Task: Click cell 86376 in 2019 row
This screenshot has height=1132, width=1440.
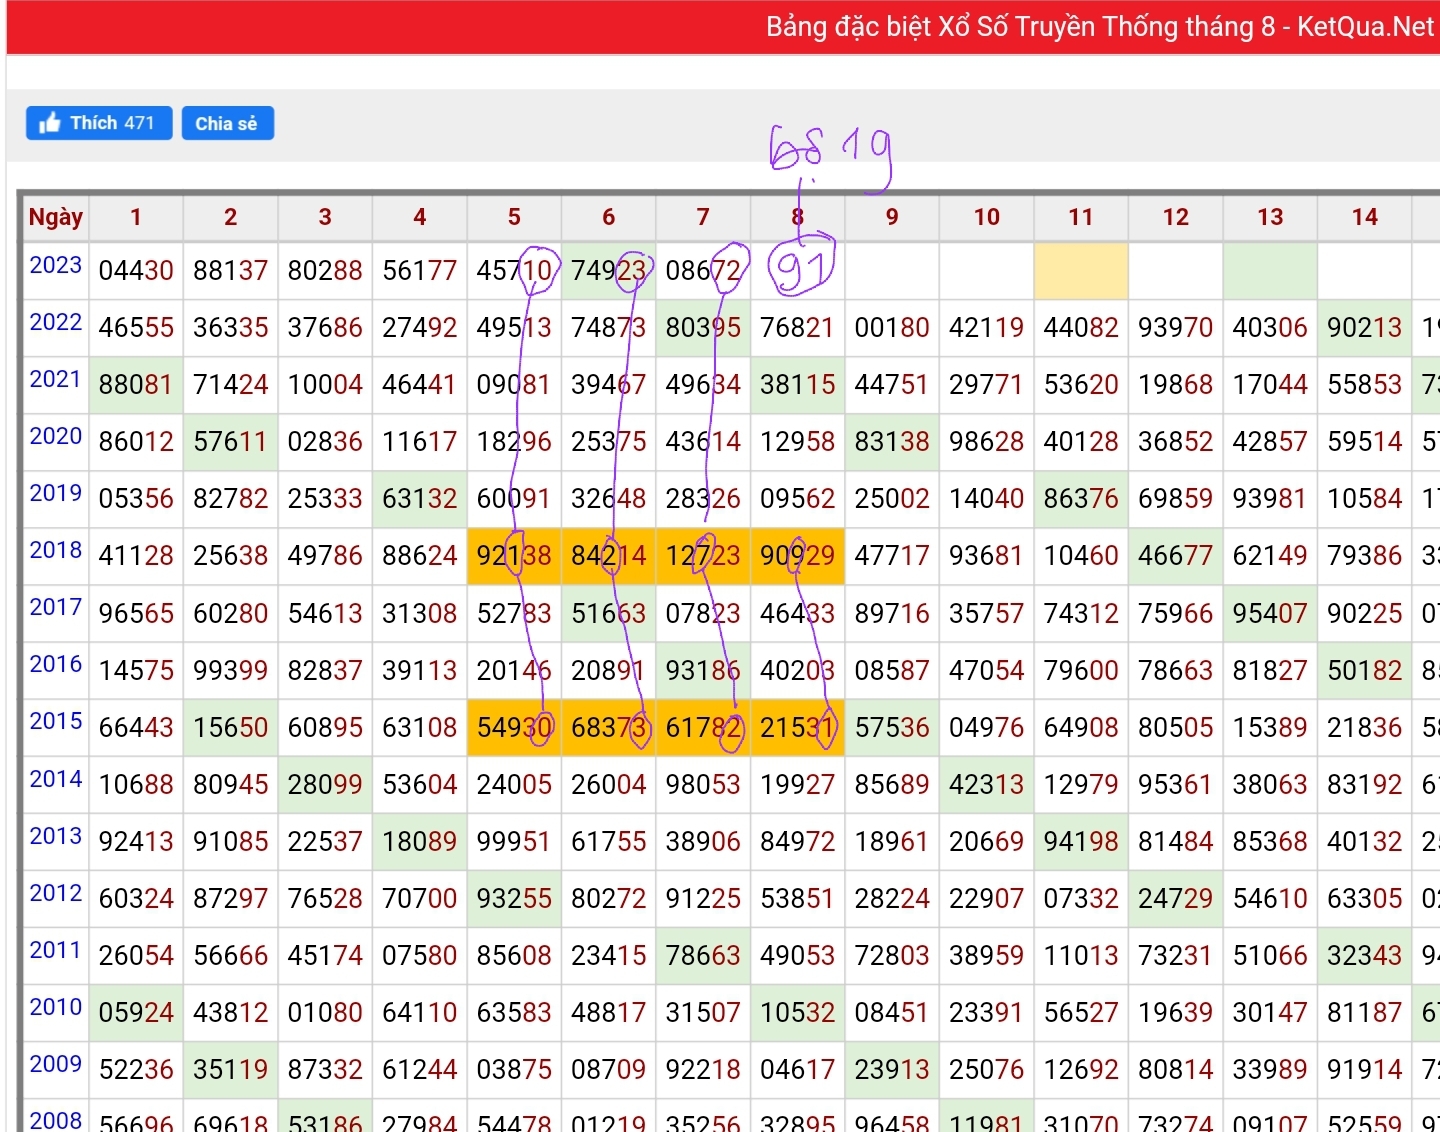Action: pos(1081,498)
